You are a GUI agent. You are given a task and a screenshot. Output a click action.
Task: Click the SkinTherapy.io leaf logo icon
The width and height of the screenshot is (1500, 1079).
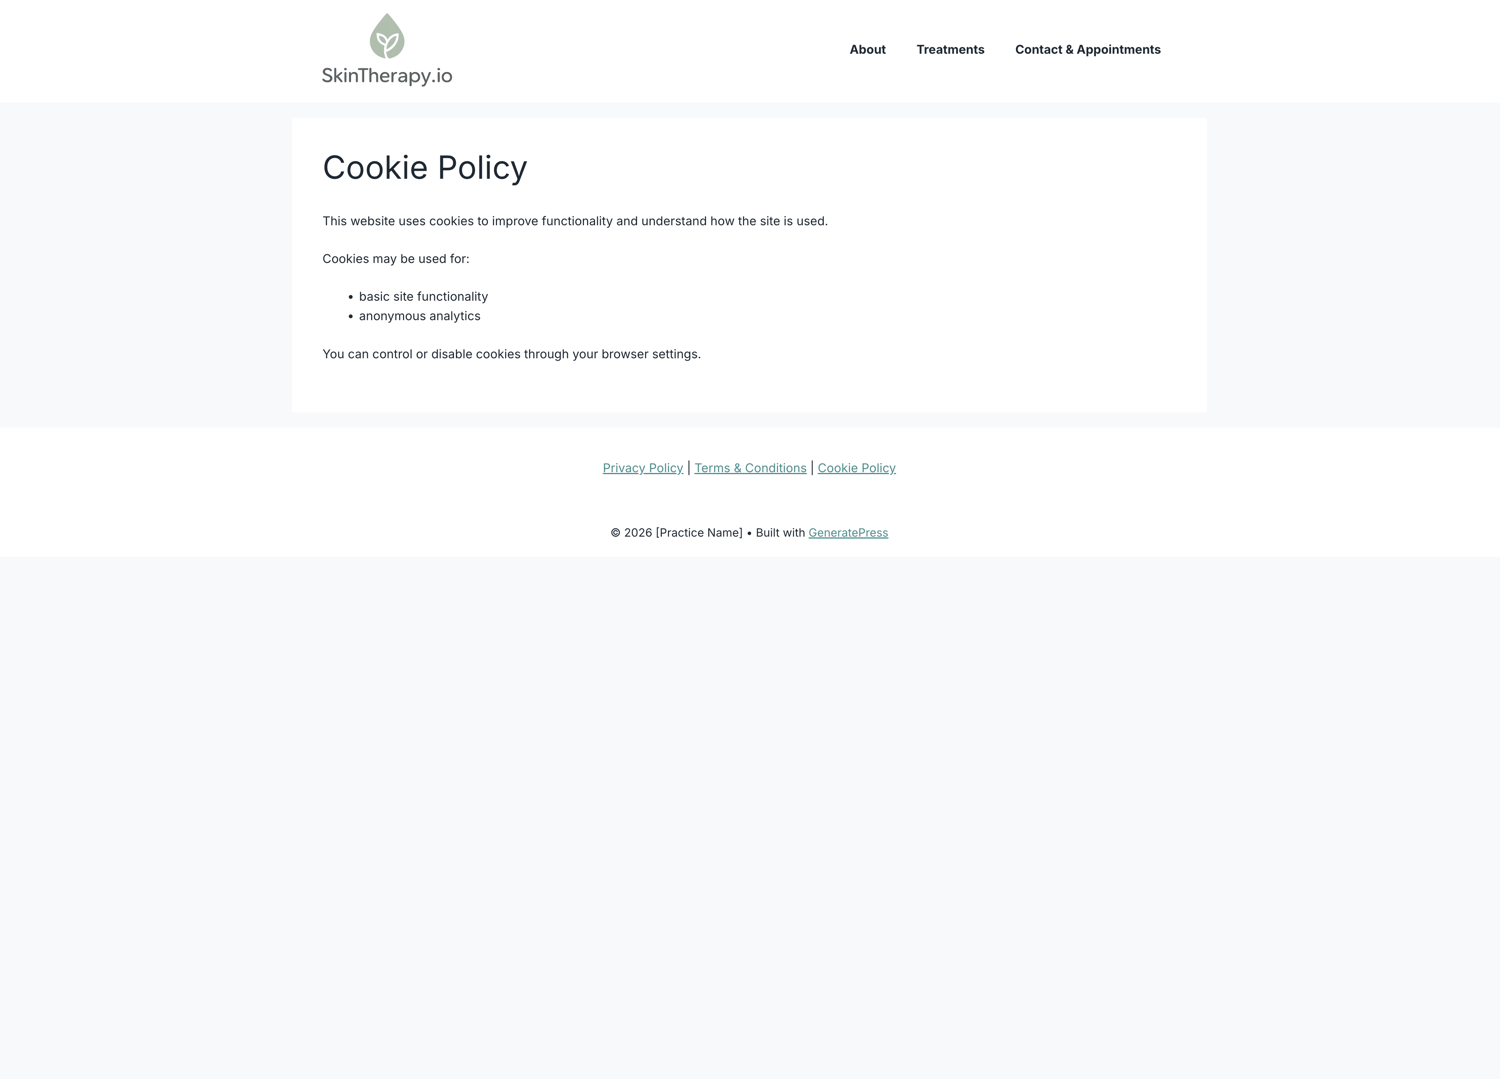pyautogui.click(x=387, y=36)
